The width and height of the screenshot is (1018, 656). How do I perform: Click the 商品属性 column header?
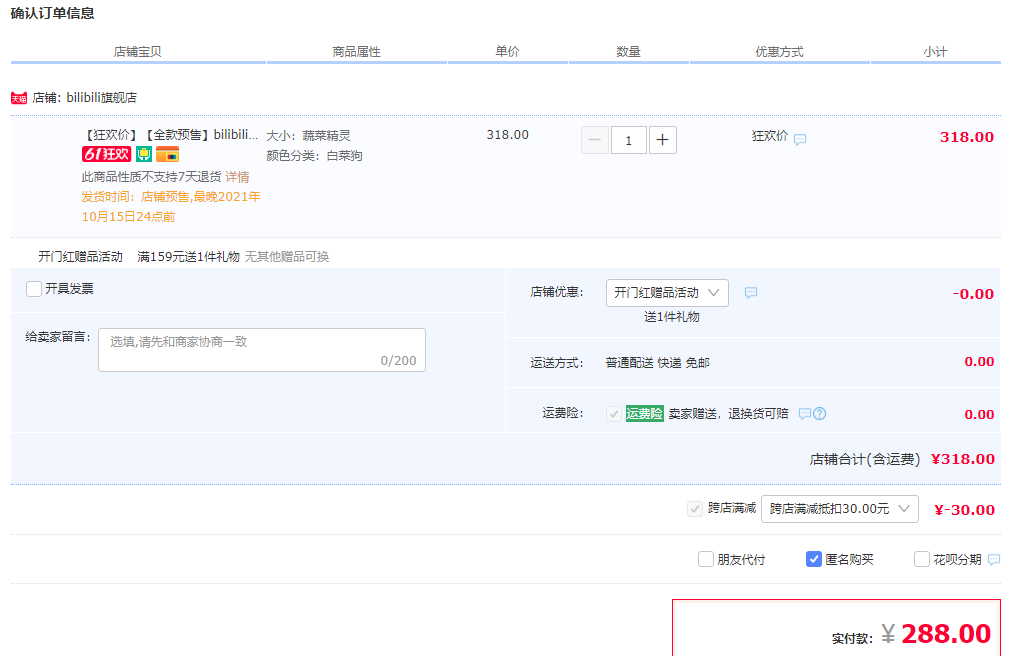coord(356,51)
